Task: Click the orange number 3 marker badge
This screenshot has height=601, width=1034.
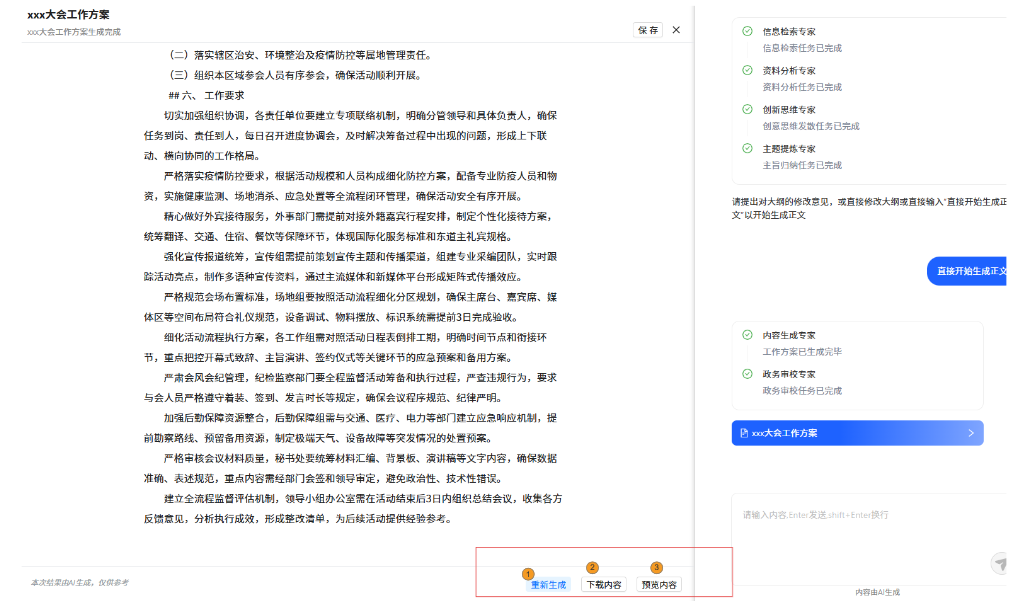Action: coord(656,567)
